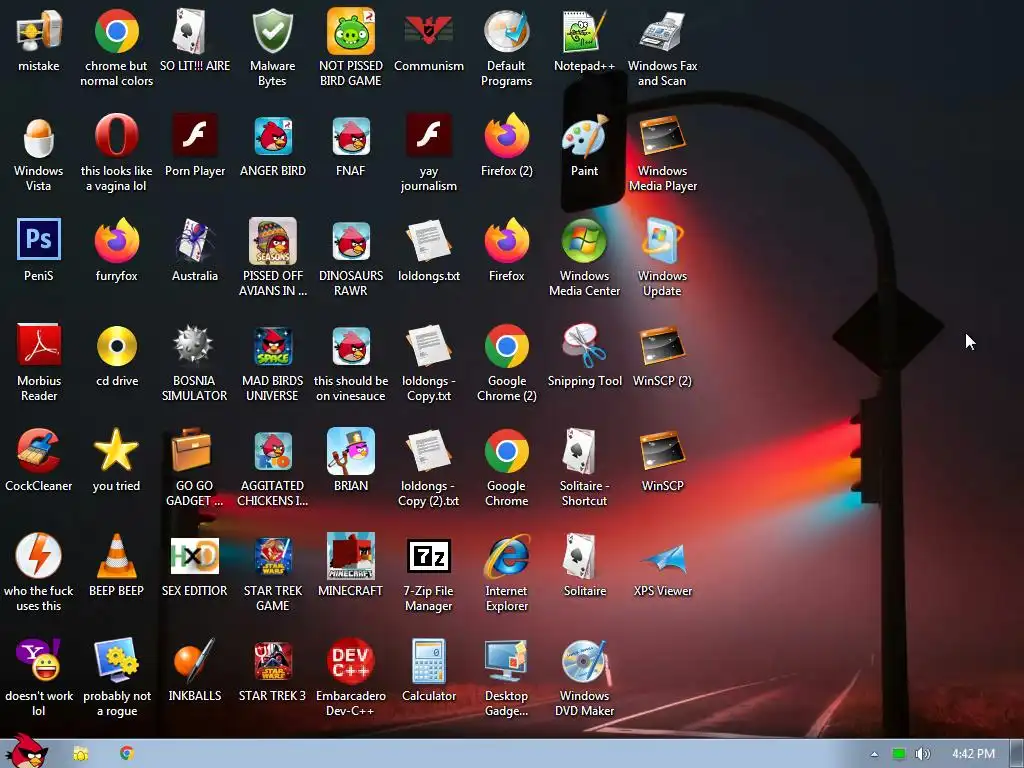1024x768 pixels.
Task: Launch Notepad++ from desktop
Action: pyautogui.click(x=584, y=31)
